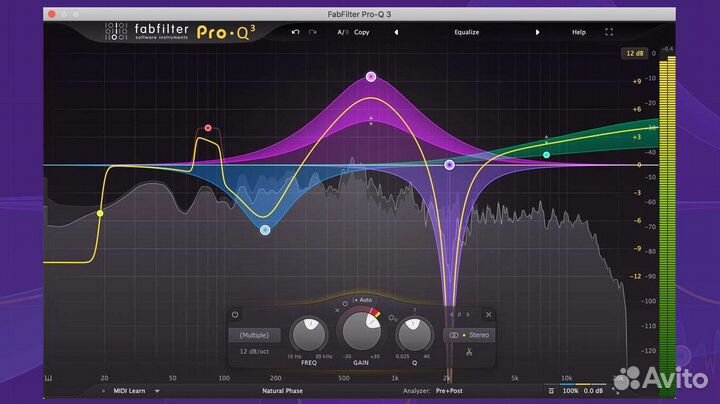
Task: Toggle A/B state comparison
Action: pyautogui.click(x=342, y=32)
